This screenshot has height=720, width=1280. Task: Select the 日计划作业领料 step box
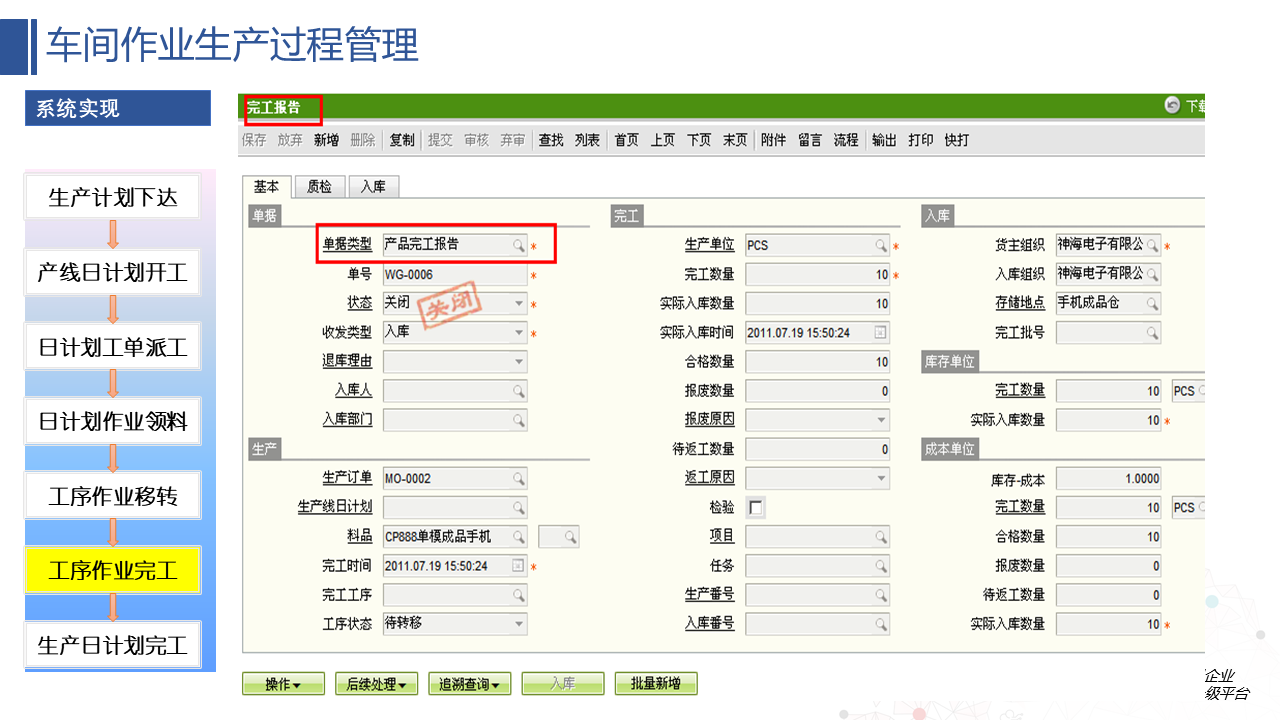[113, 422]
